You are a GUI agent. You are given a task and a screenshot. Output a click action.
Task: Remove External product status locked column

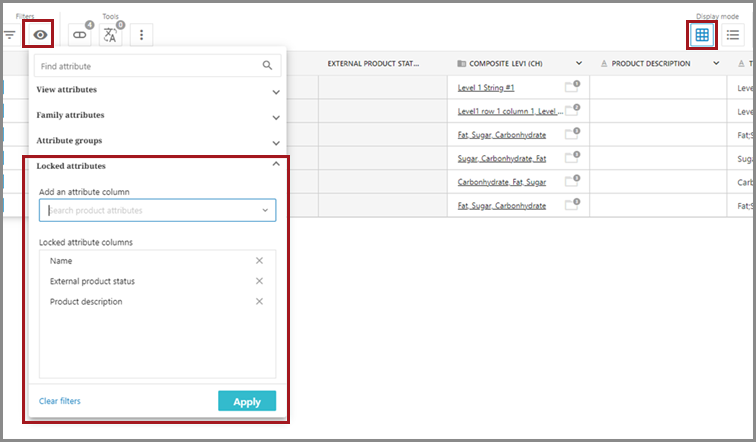coord(259,281)
